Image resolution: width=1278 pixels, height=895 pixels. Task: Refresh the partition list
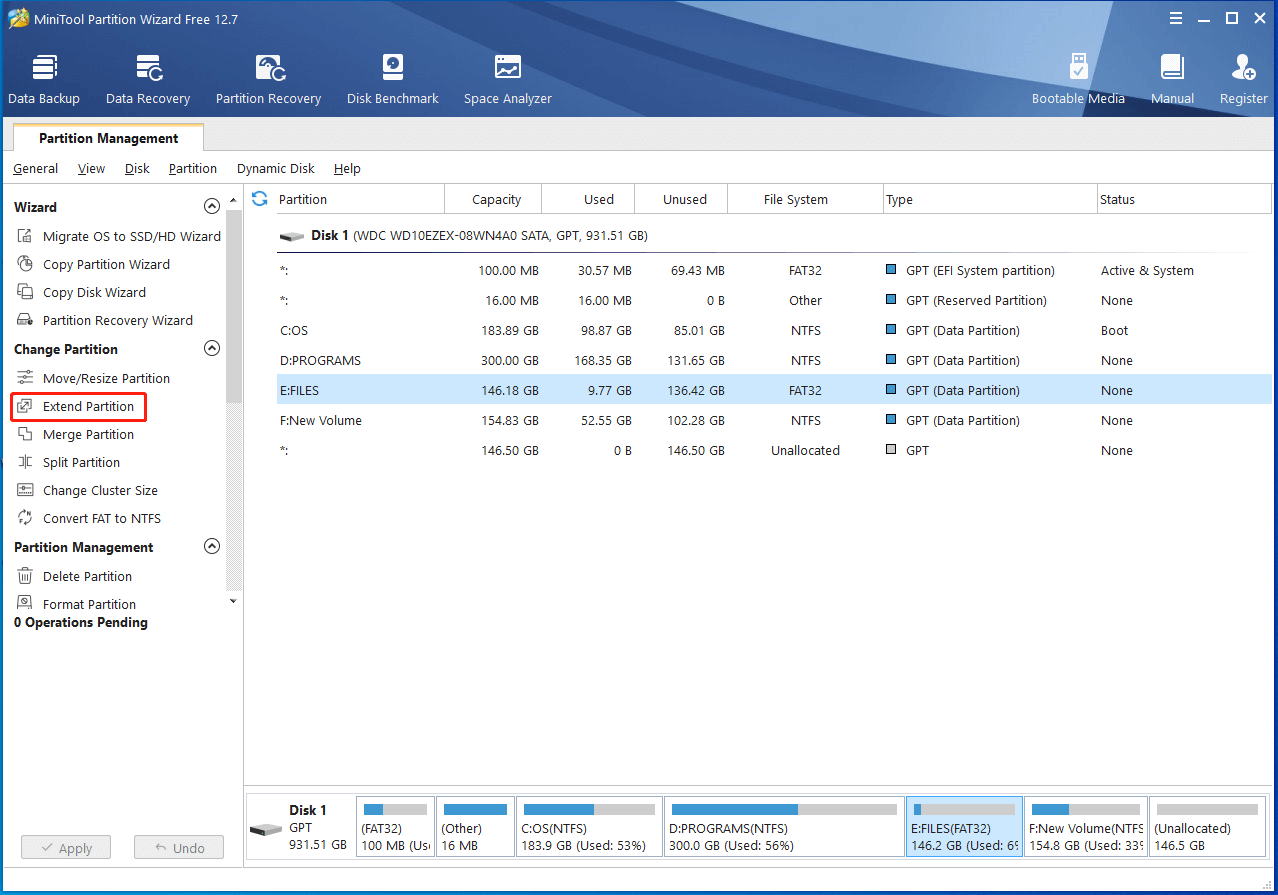coord(260,199)
